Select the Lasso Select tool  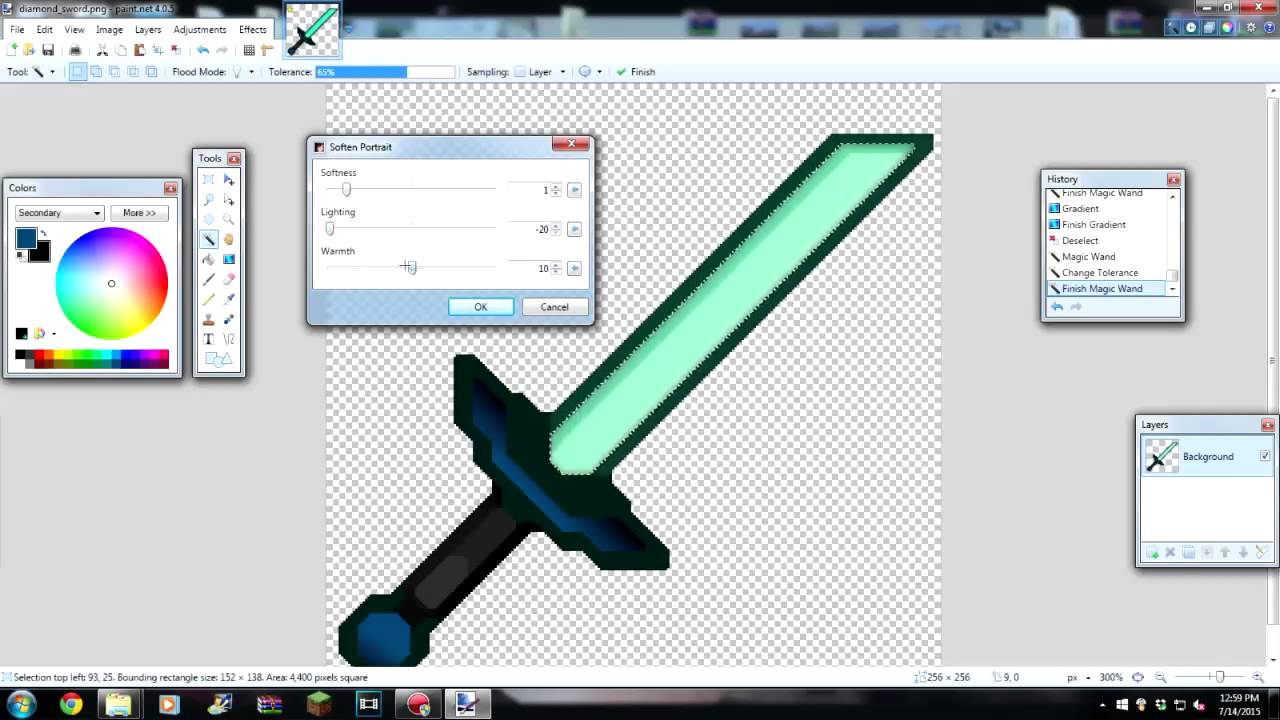[x=208, y=199]
